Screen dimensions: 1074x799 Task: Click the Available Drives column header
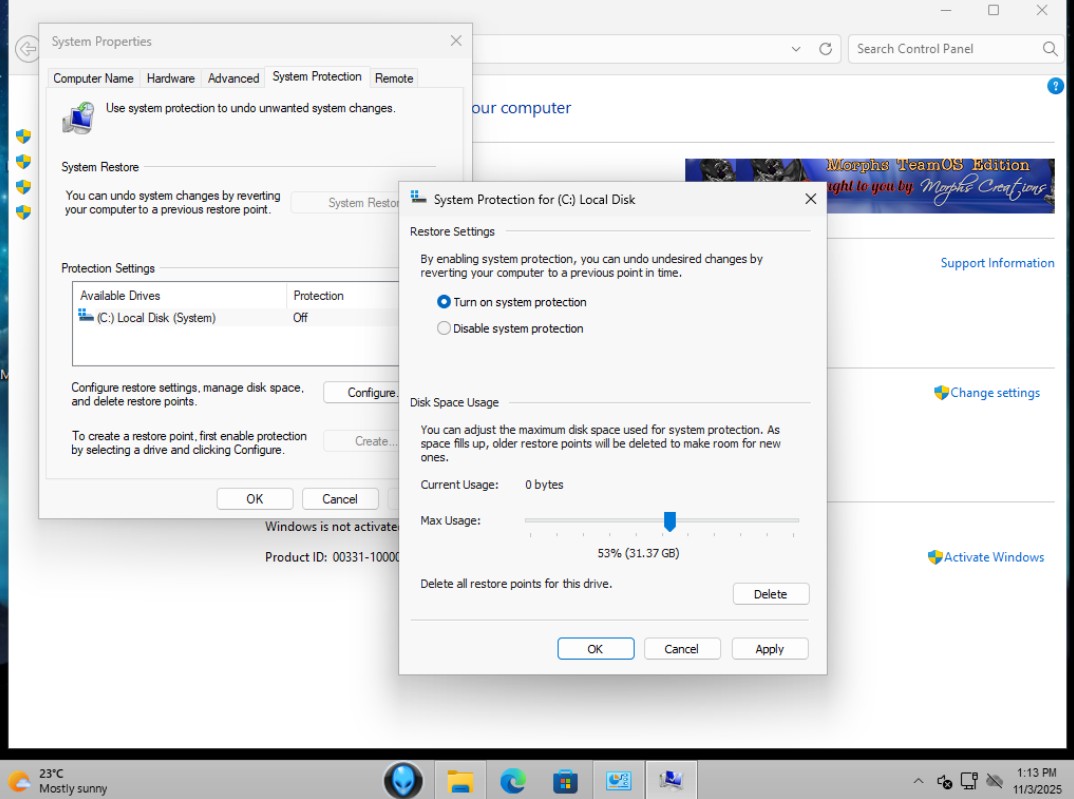(179, 296)
